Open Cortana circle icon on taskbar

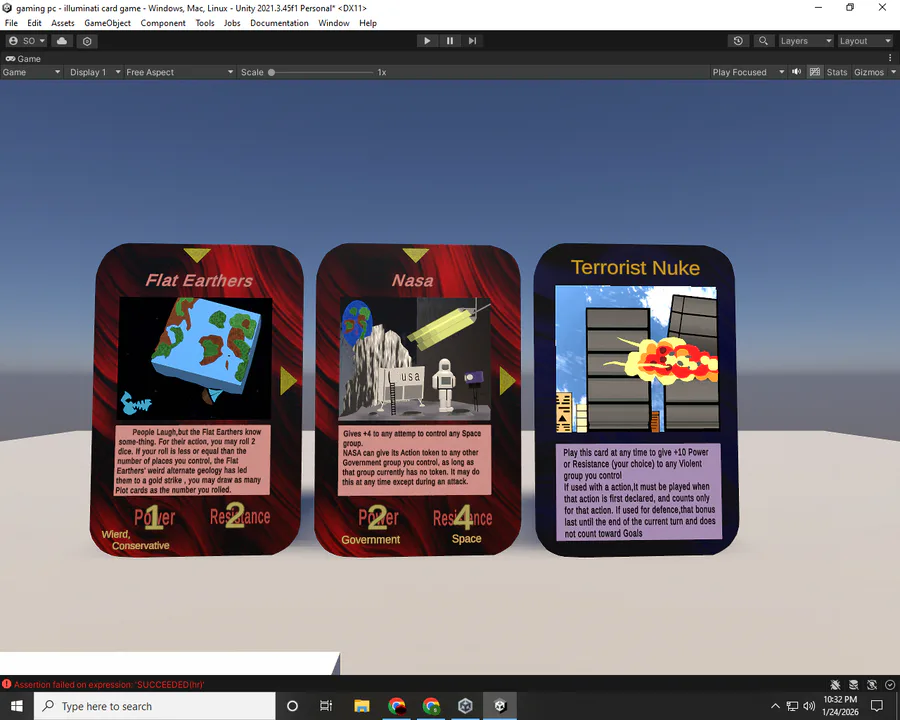click(292, 706)
